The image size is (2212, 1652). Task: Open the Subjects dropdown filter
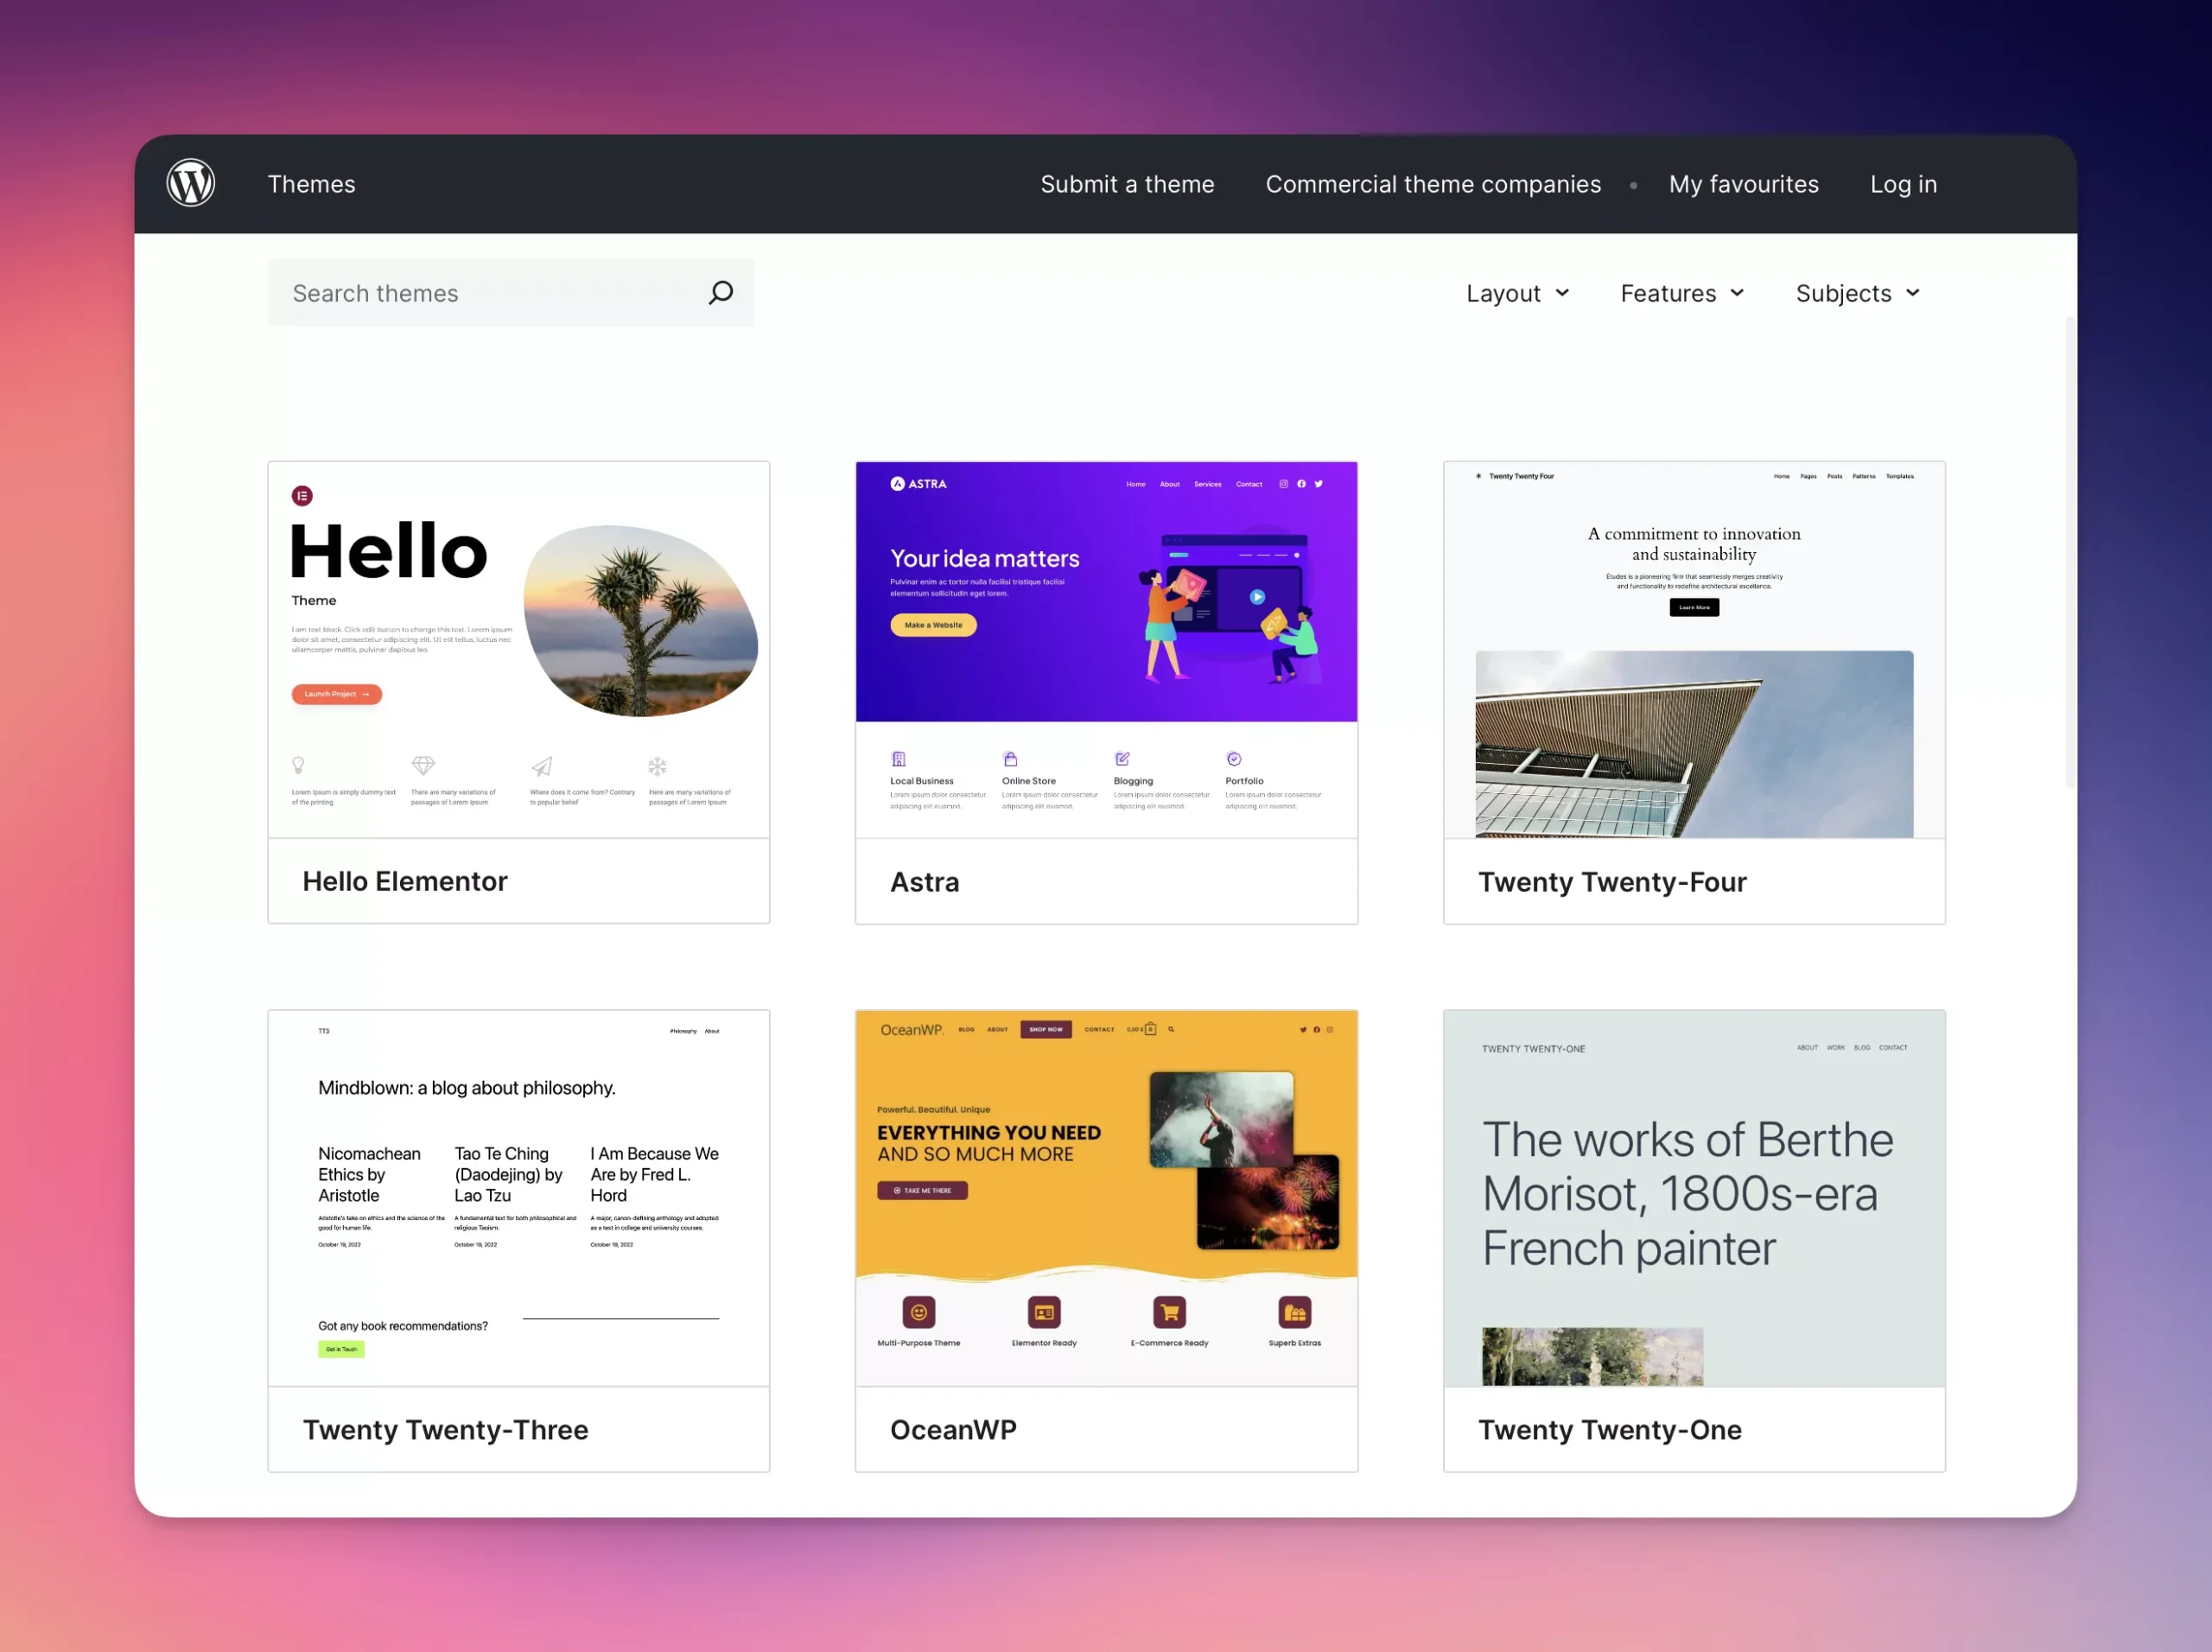(1857, 294)
